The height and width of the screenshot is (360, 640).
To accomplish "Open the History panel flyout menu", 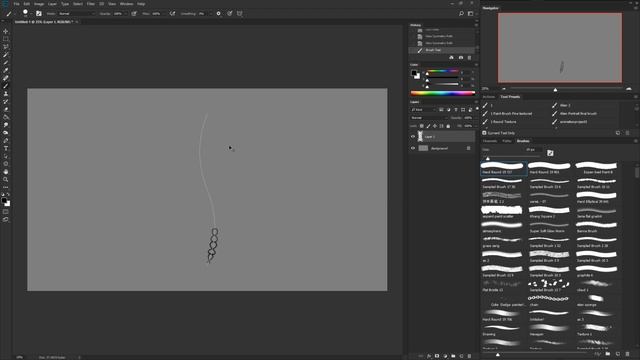I will pos(476,25).
